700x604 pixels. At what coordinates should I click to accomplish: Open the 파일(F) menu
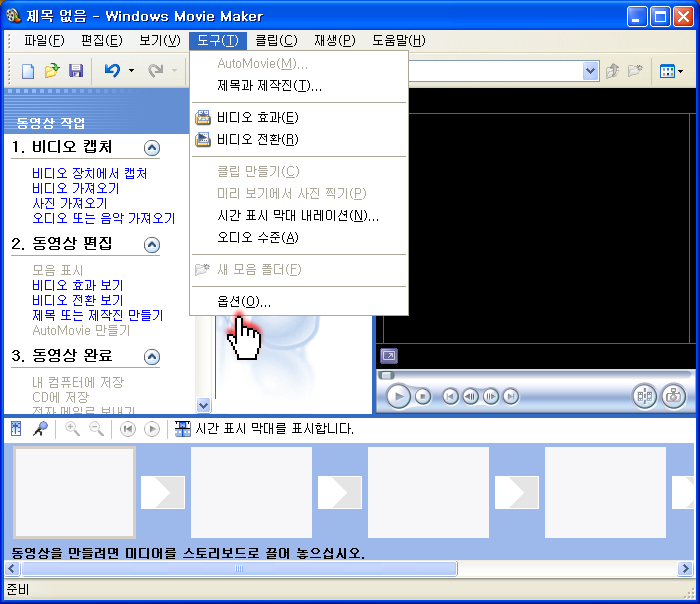[x=44, y=41]
